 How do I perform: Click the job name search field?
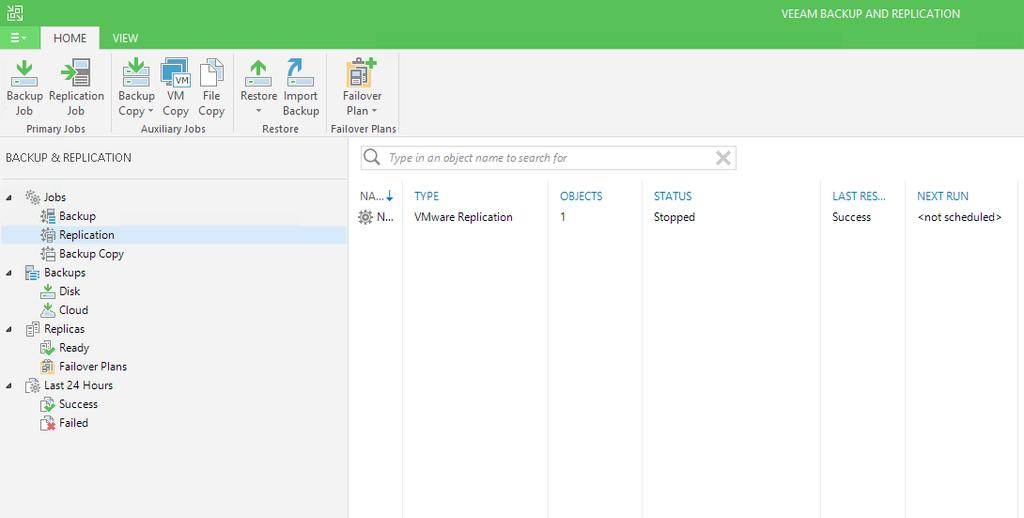tap(549, 158)
